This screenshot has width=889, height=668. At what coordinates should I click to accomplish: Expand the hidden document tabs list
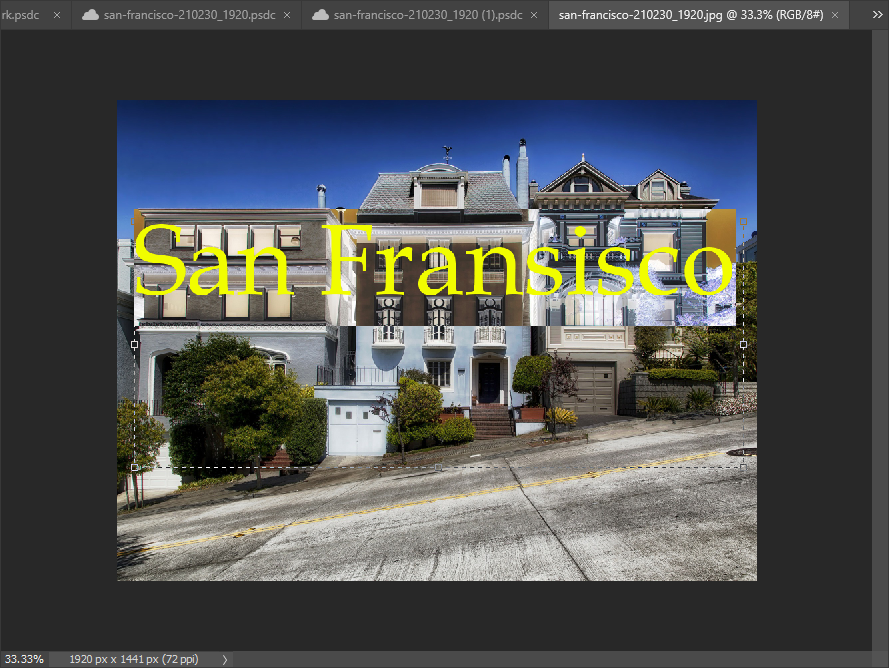pyautogui.click(x=877, y=15)
